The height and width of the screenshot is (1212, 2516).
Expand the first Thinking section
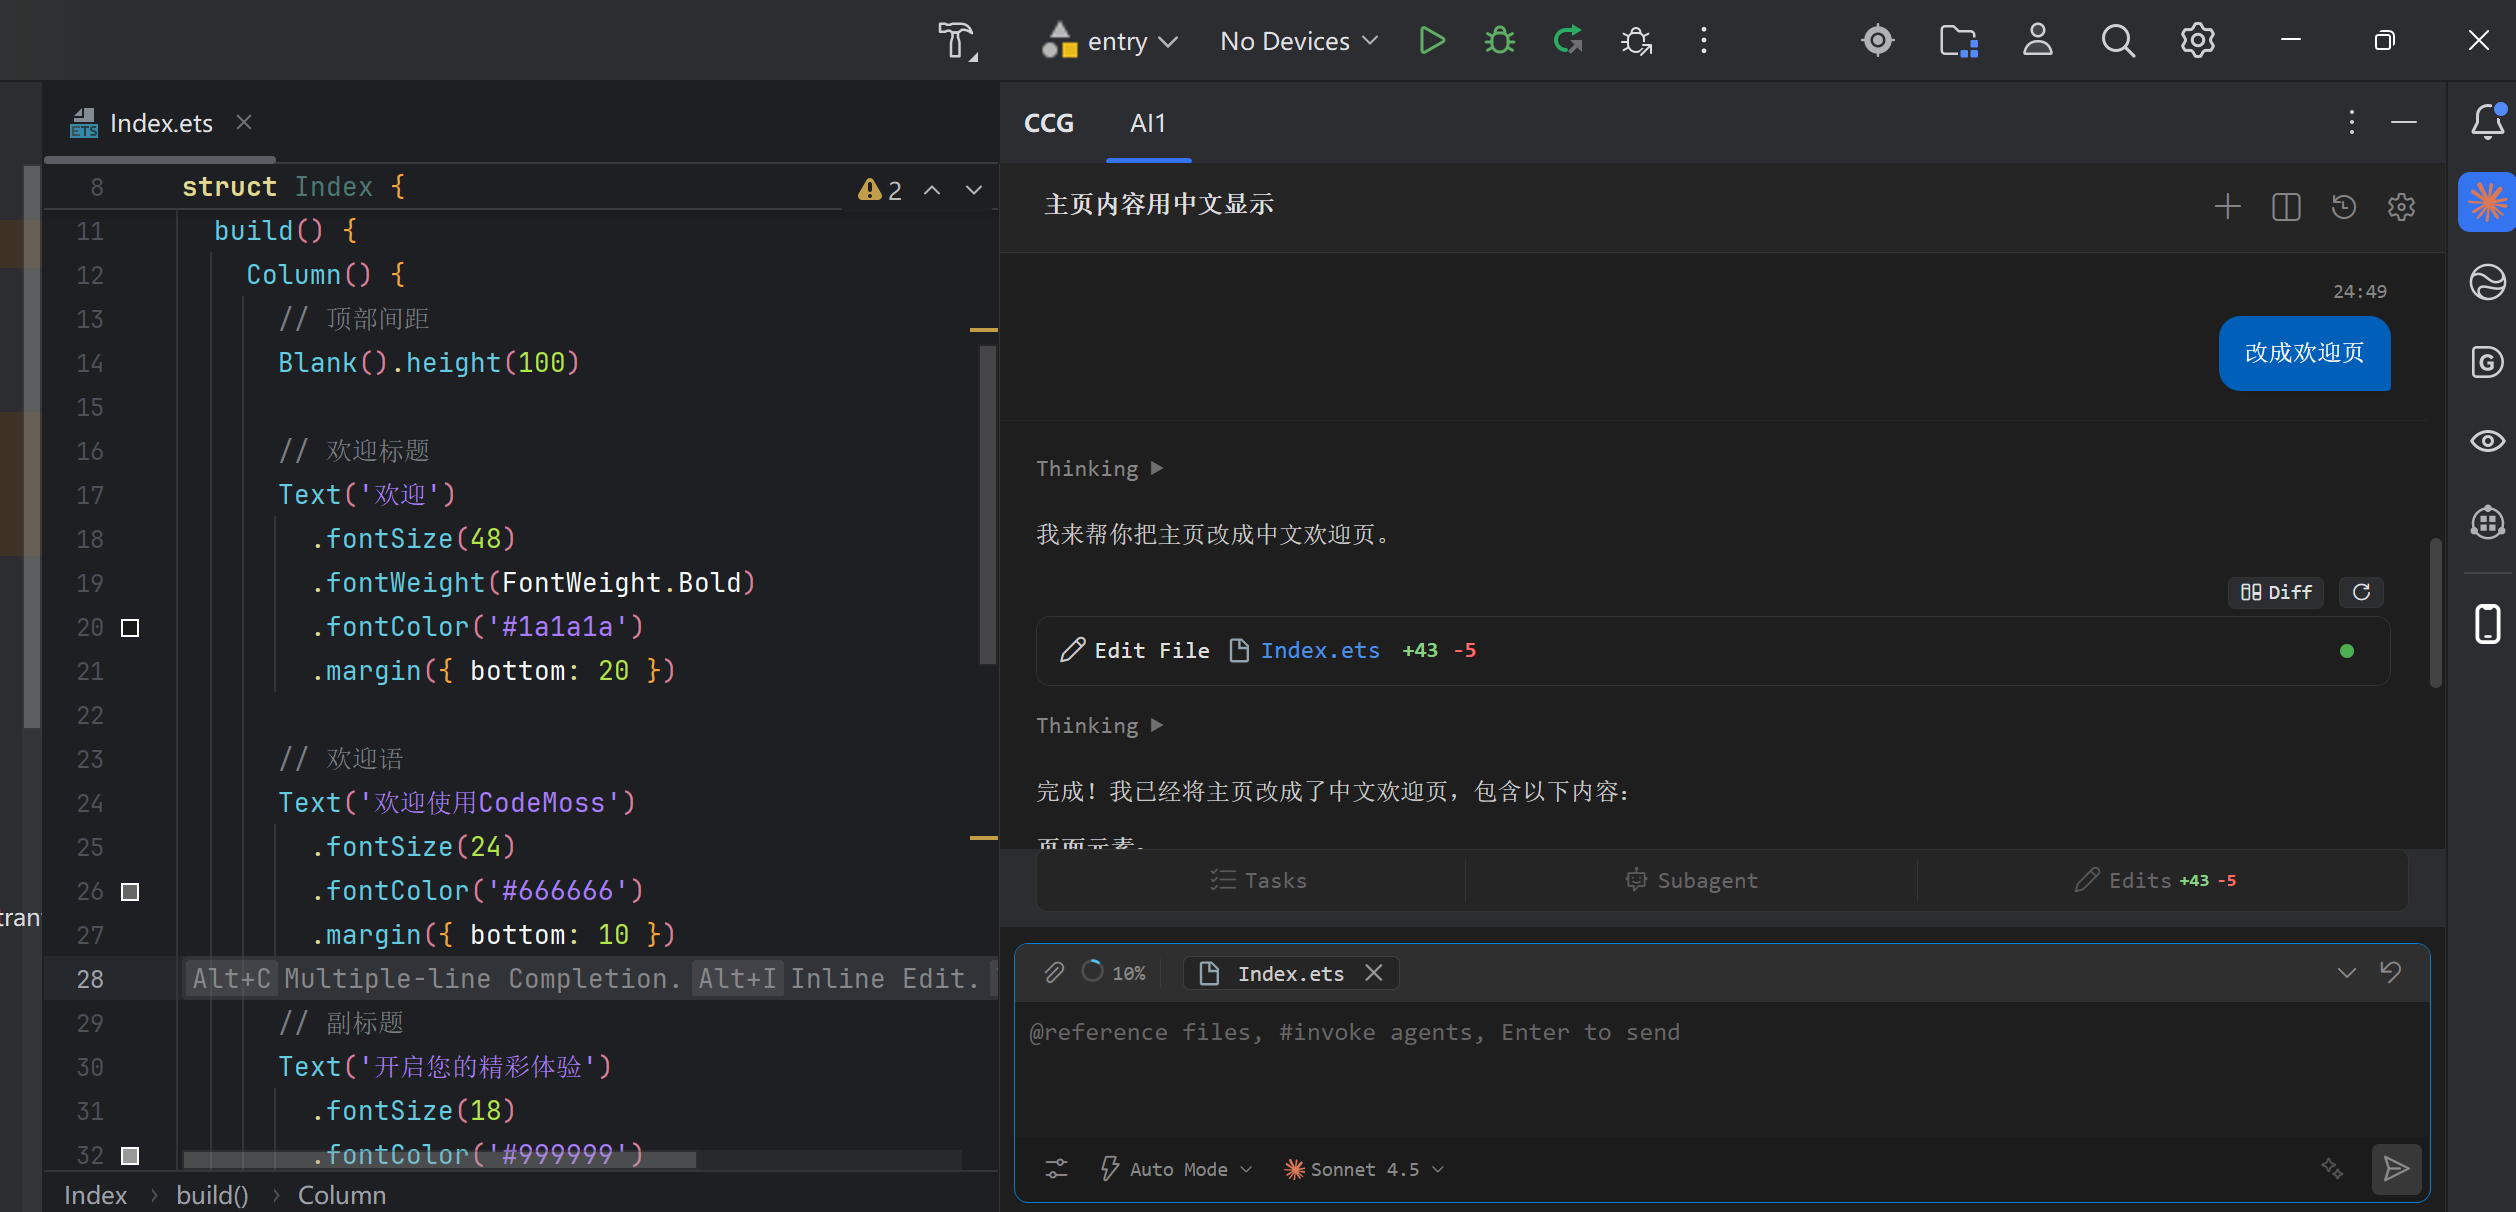1099,469
